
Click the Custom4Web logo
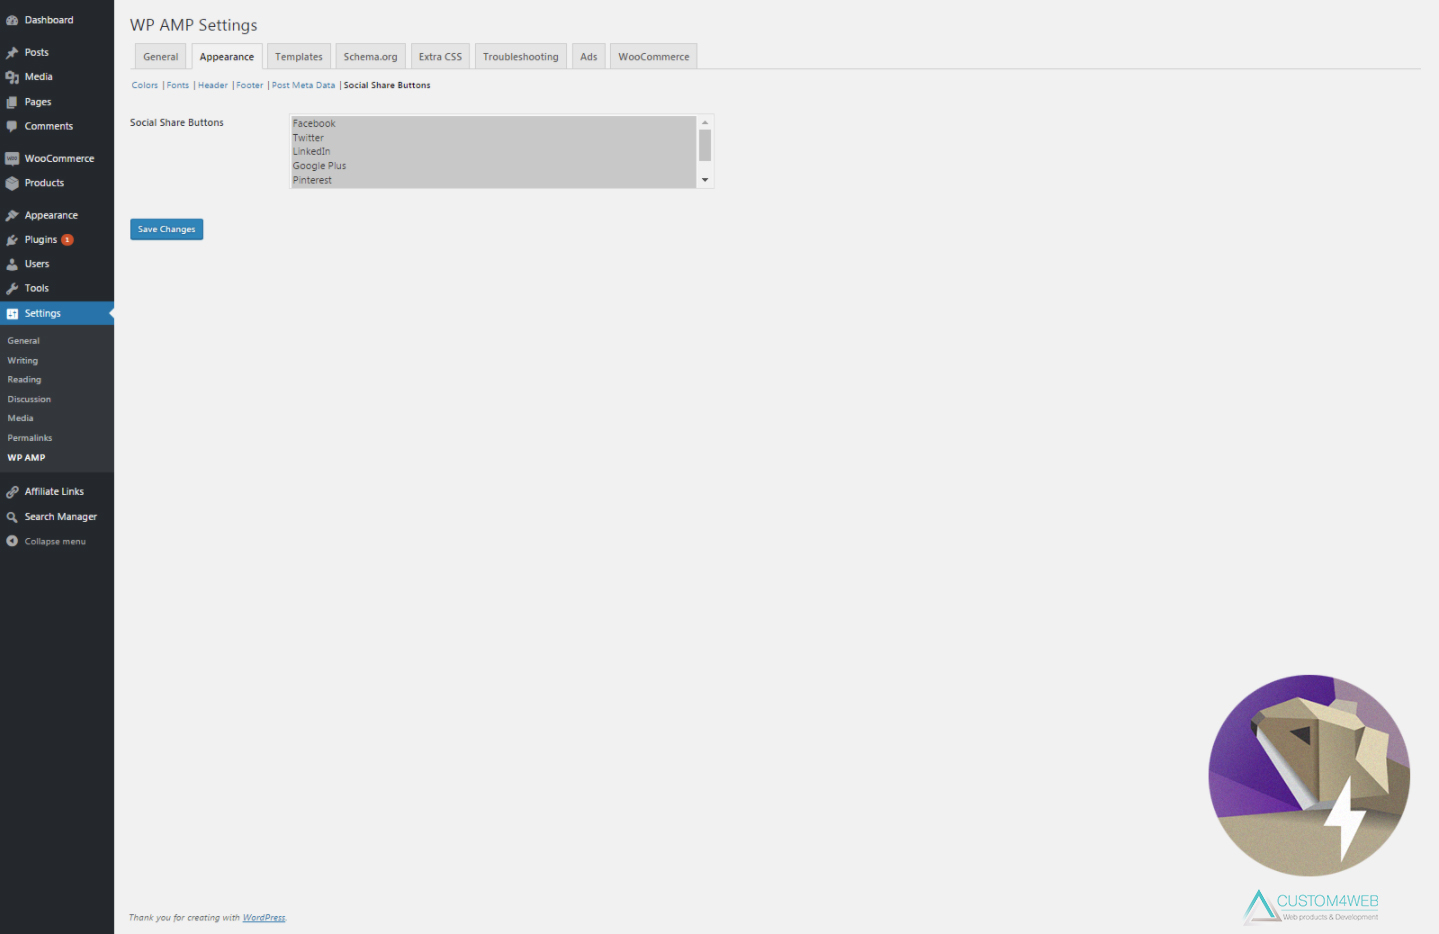(x=1311, y=906)
